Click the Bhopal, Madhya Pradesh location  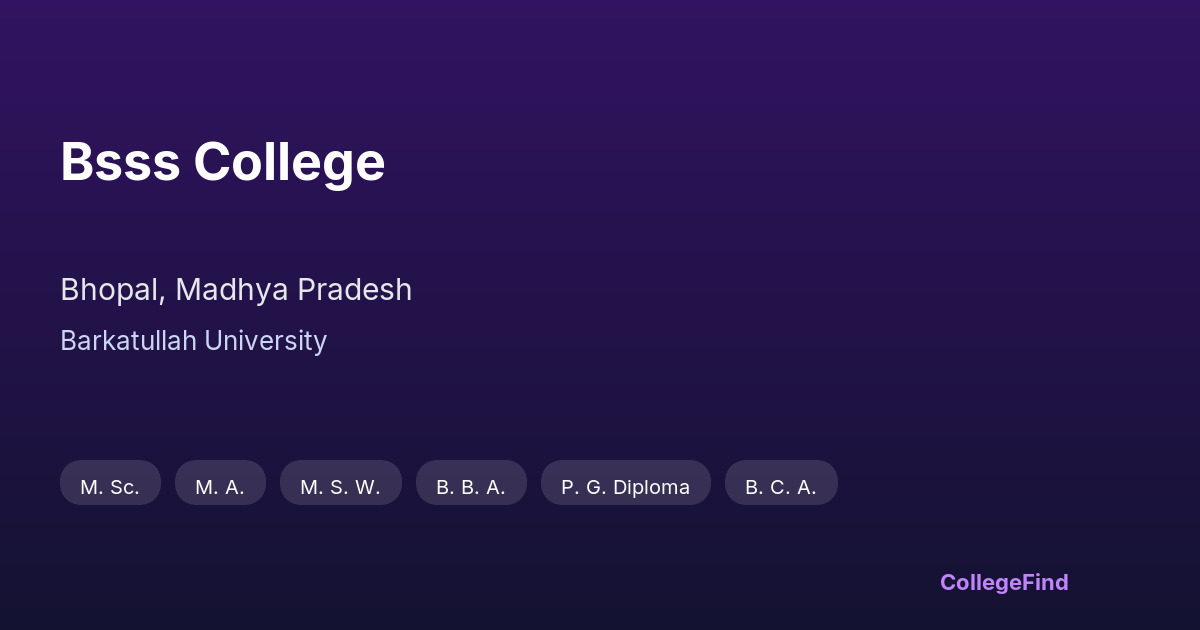236,290
